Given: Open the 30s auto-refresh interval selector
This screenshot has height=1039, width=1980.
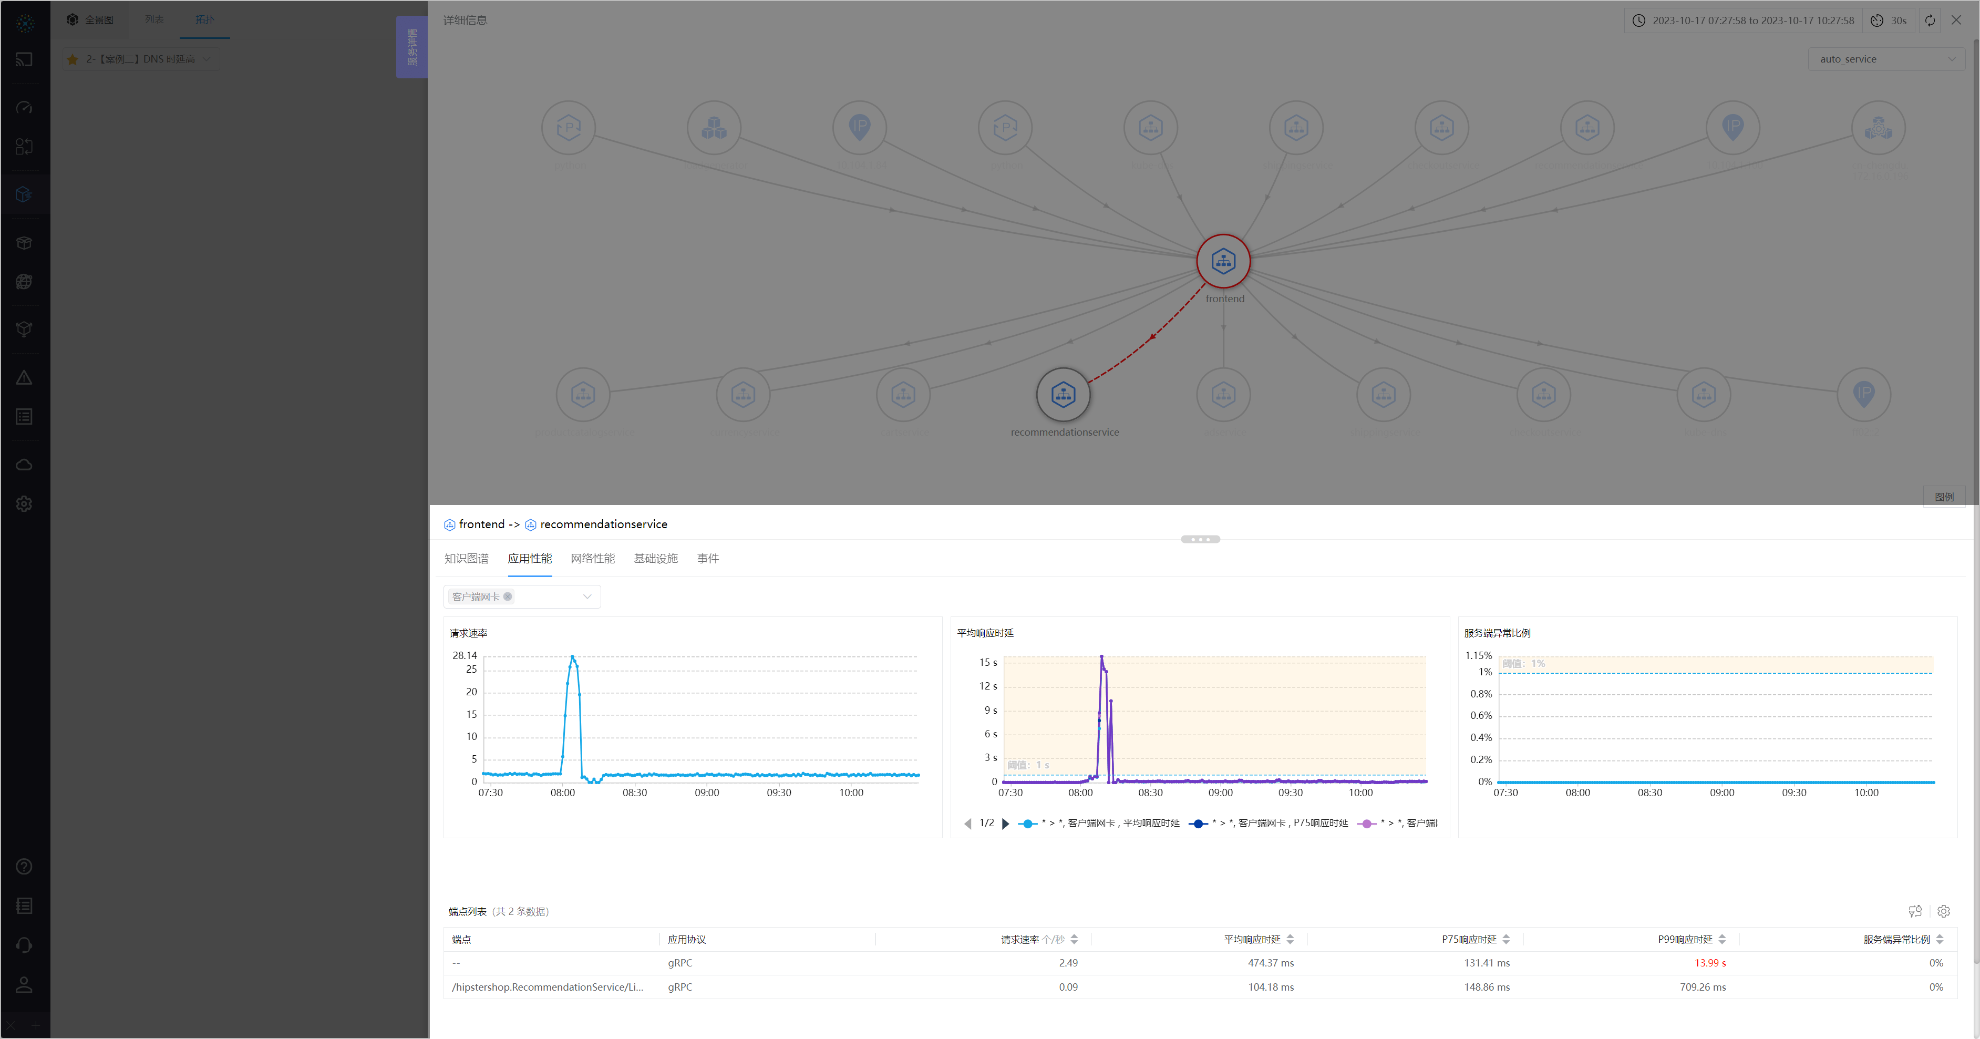Looking at the screenshot, I should click(x=1889, y=20).
